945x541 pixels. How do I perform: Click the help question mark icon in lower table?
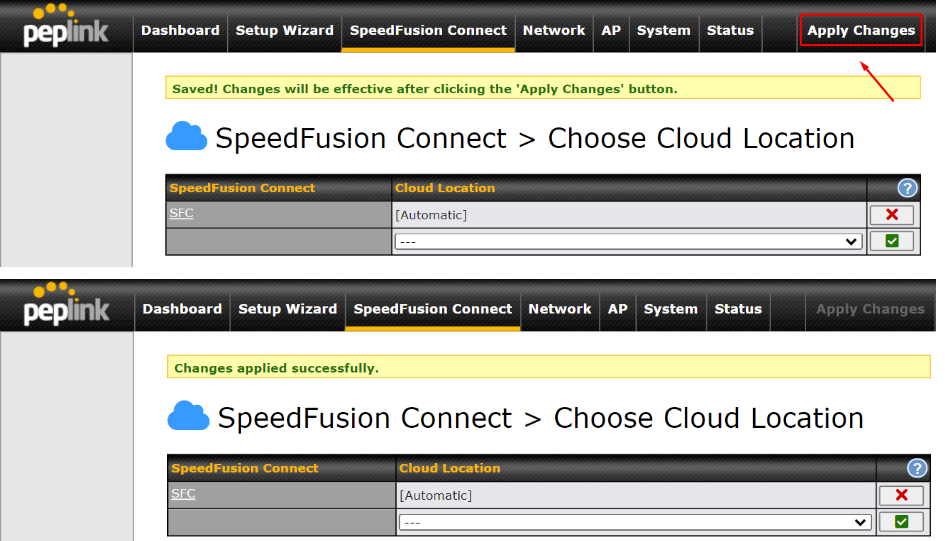917,468
